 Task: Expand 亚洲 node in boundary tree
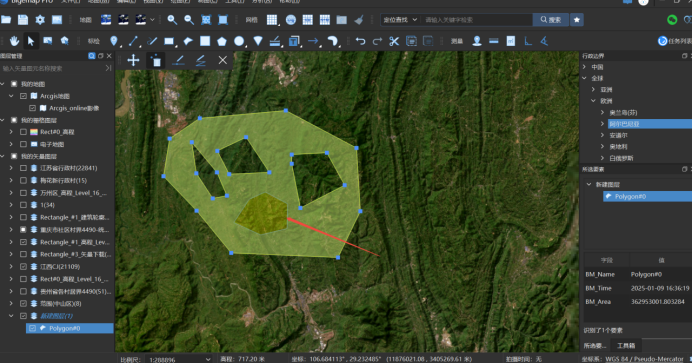click(593, 89)
